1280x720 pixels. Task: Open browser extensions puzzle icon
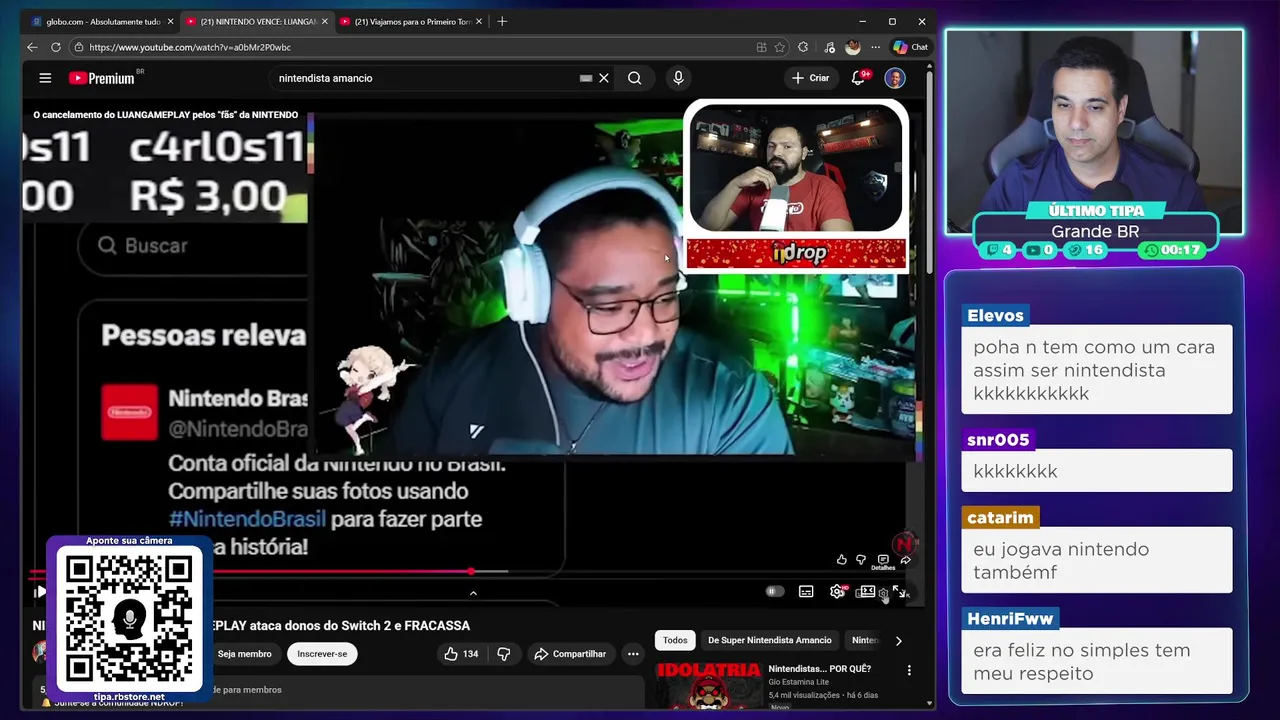803,47
